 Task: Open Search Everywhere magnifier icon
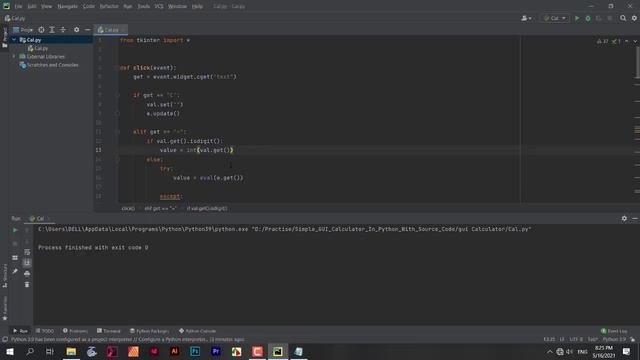click(x=623, y=18)
